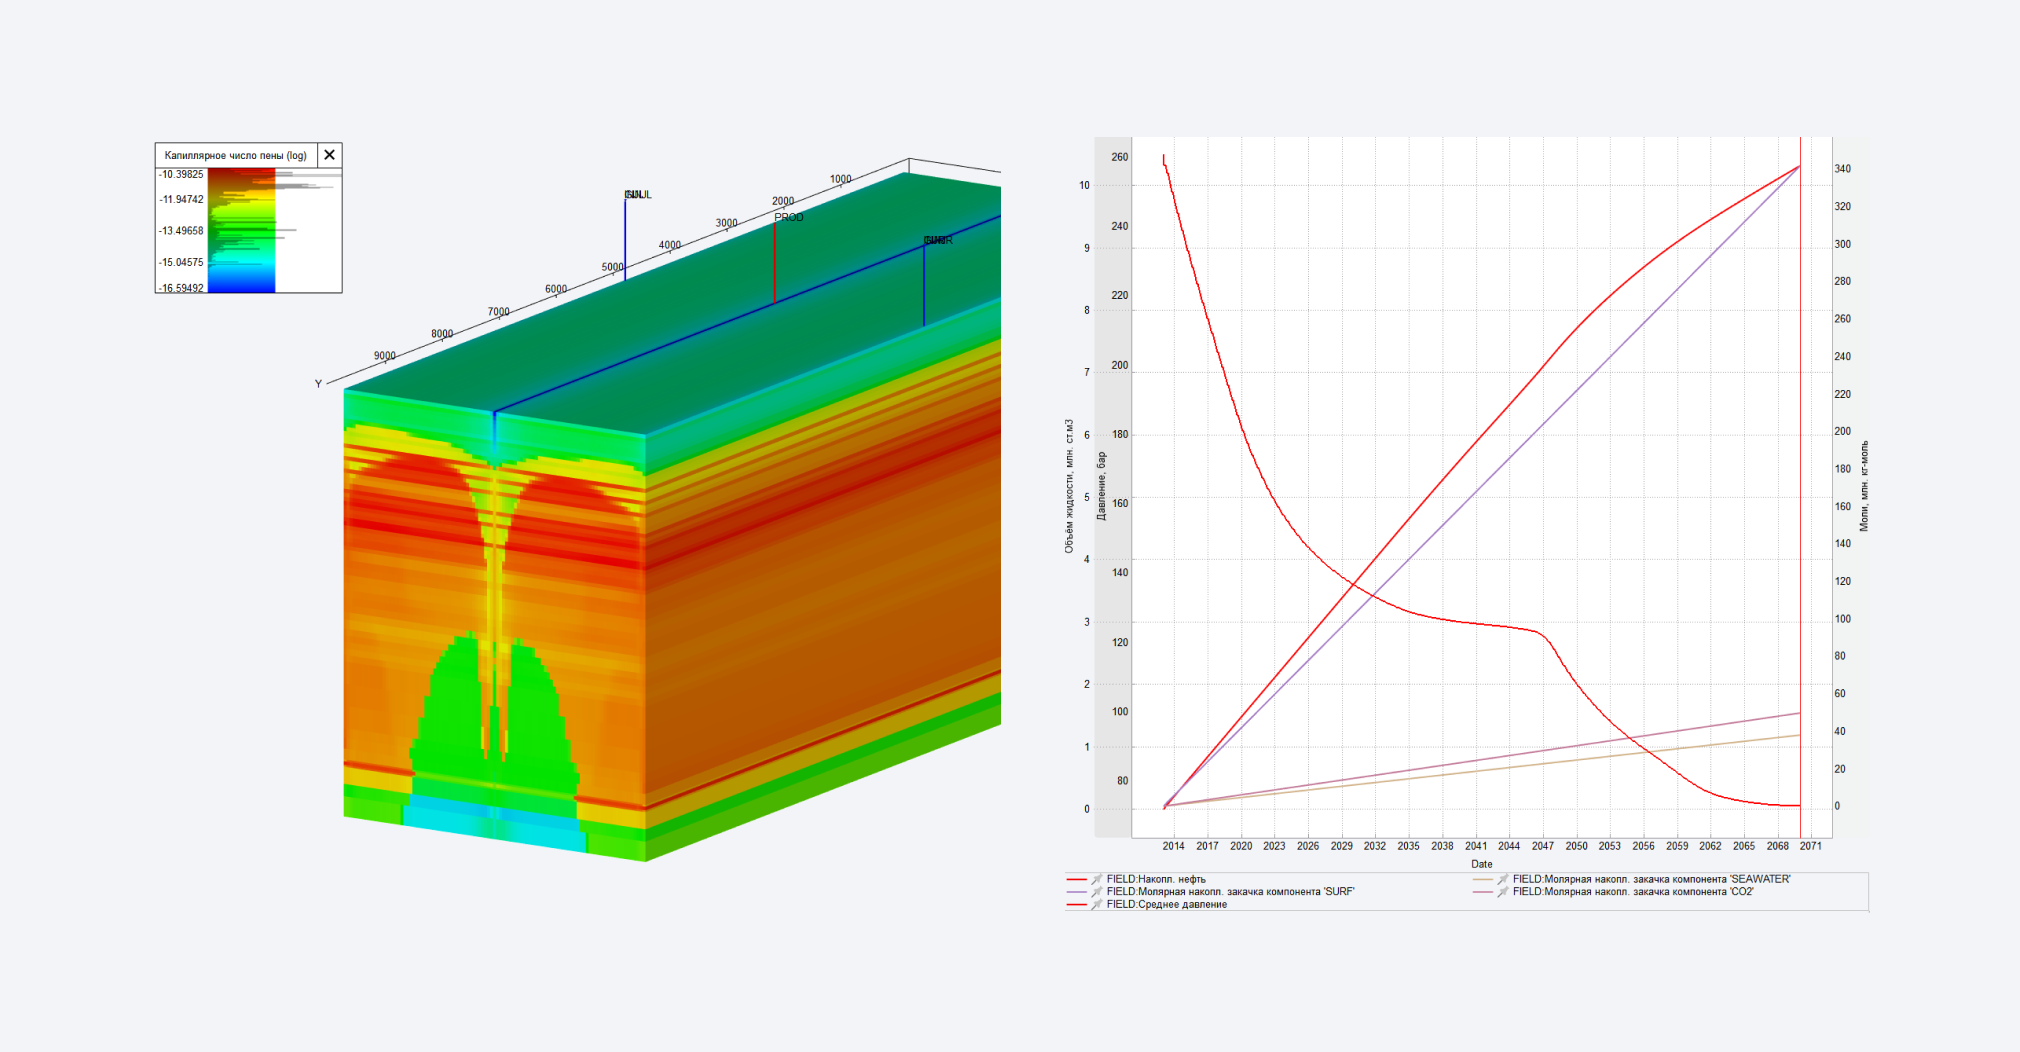Click the '-15.04575' legend value
The height and width of the screenshot is (1052, 2020).
[181, 262]
